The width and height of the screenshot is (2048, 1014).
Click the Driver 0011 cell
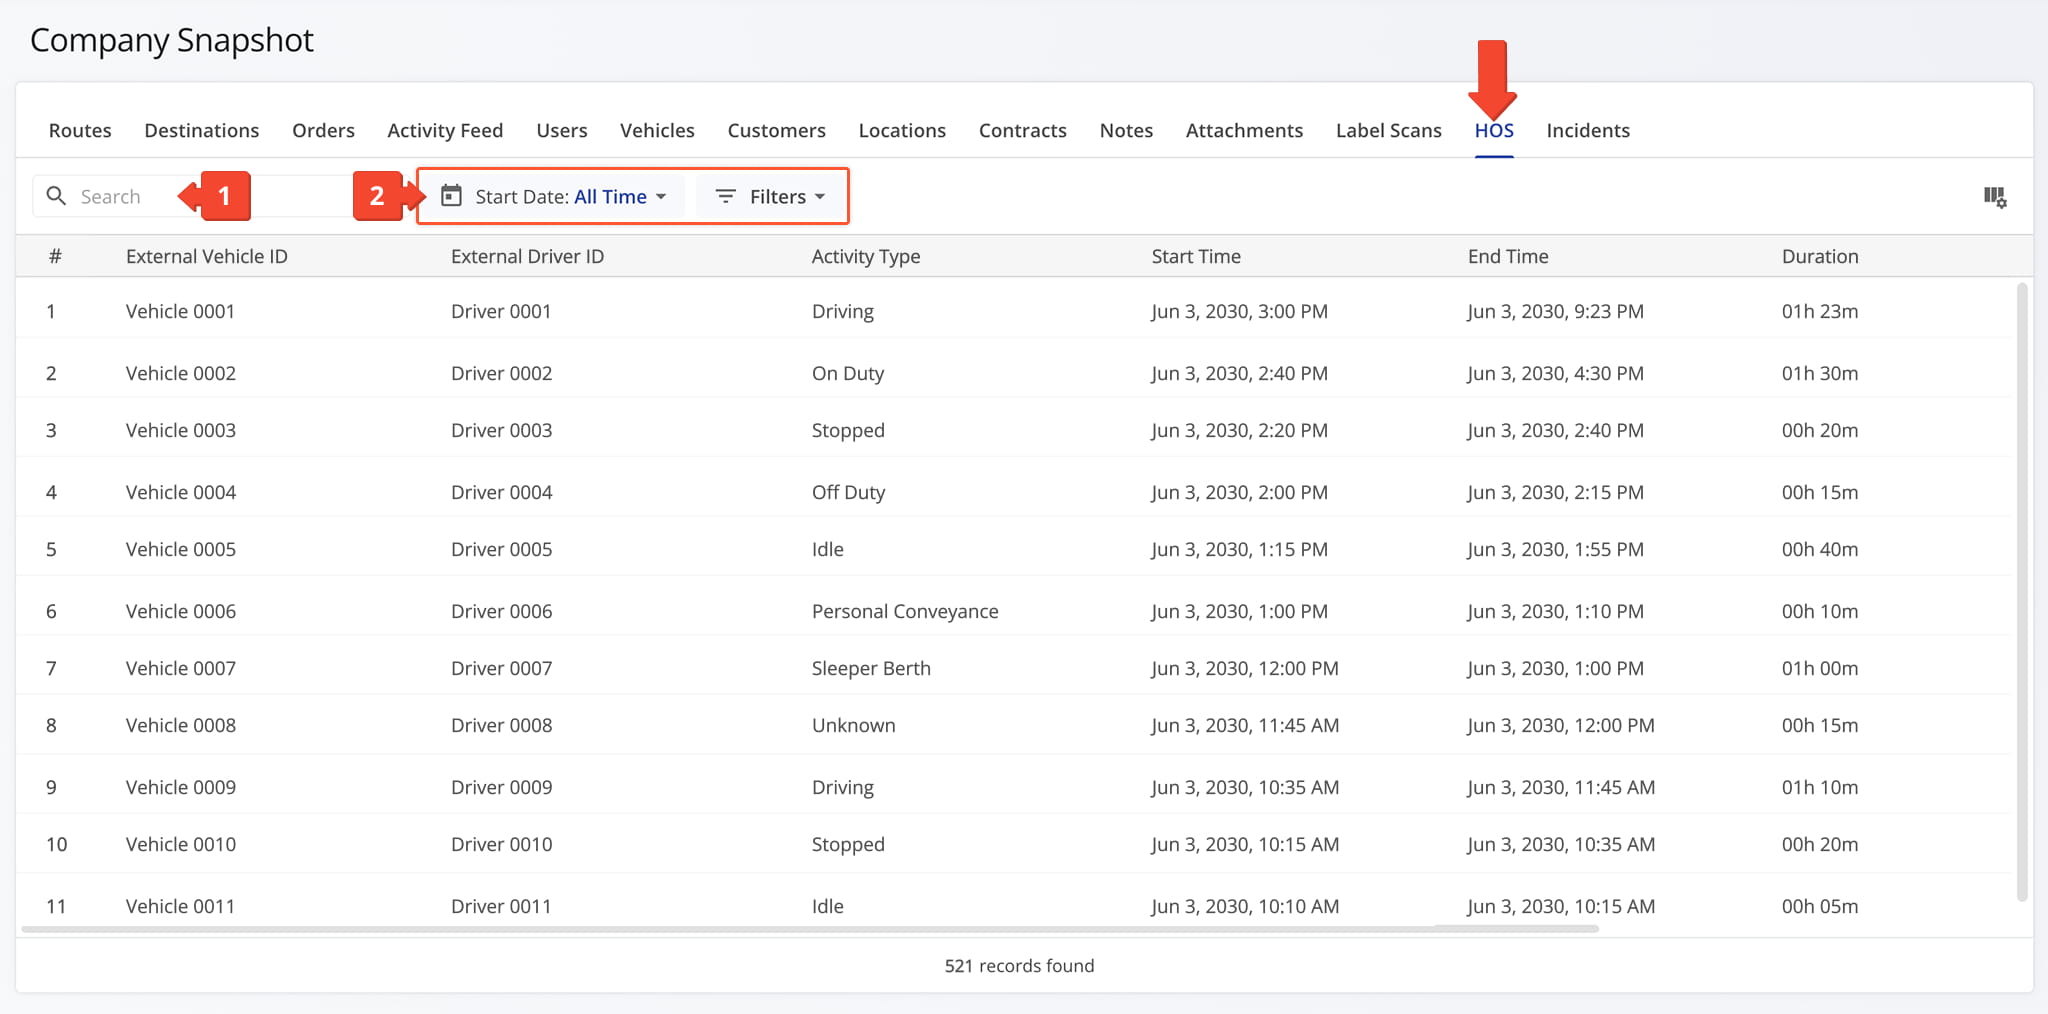(x=501, y=906)
